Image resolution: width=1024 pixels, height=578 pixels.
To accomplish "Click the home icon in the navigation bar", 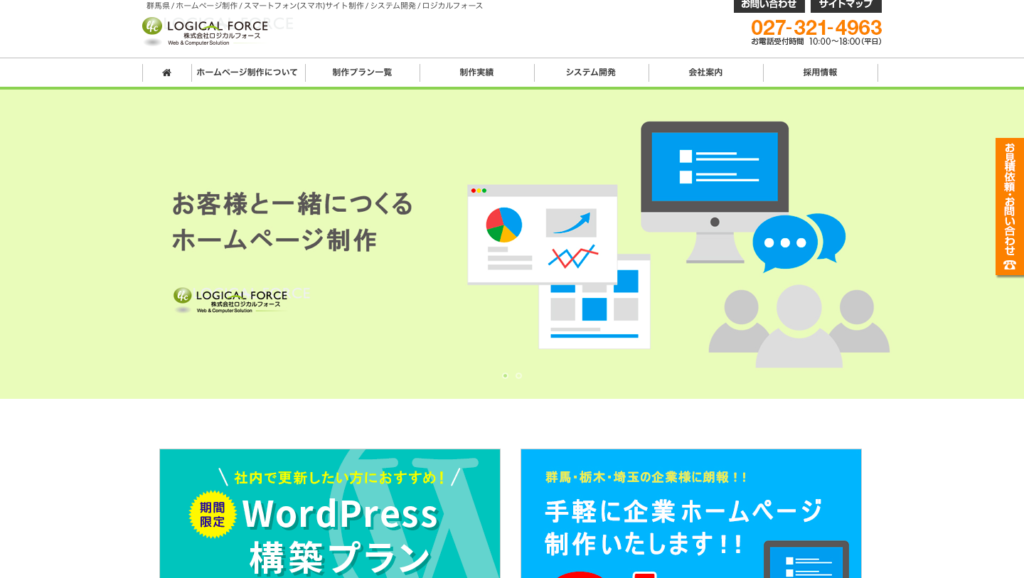I will 166,71.
